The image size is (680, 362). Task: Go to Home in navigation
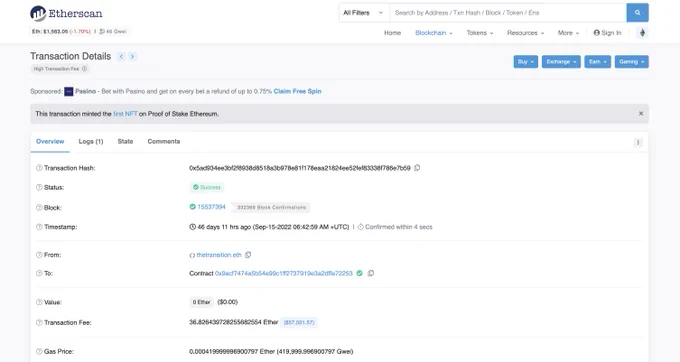392,33
